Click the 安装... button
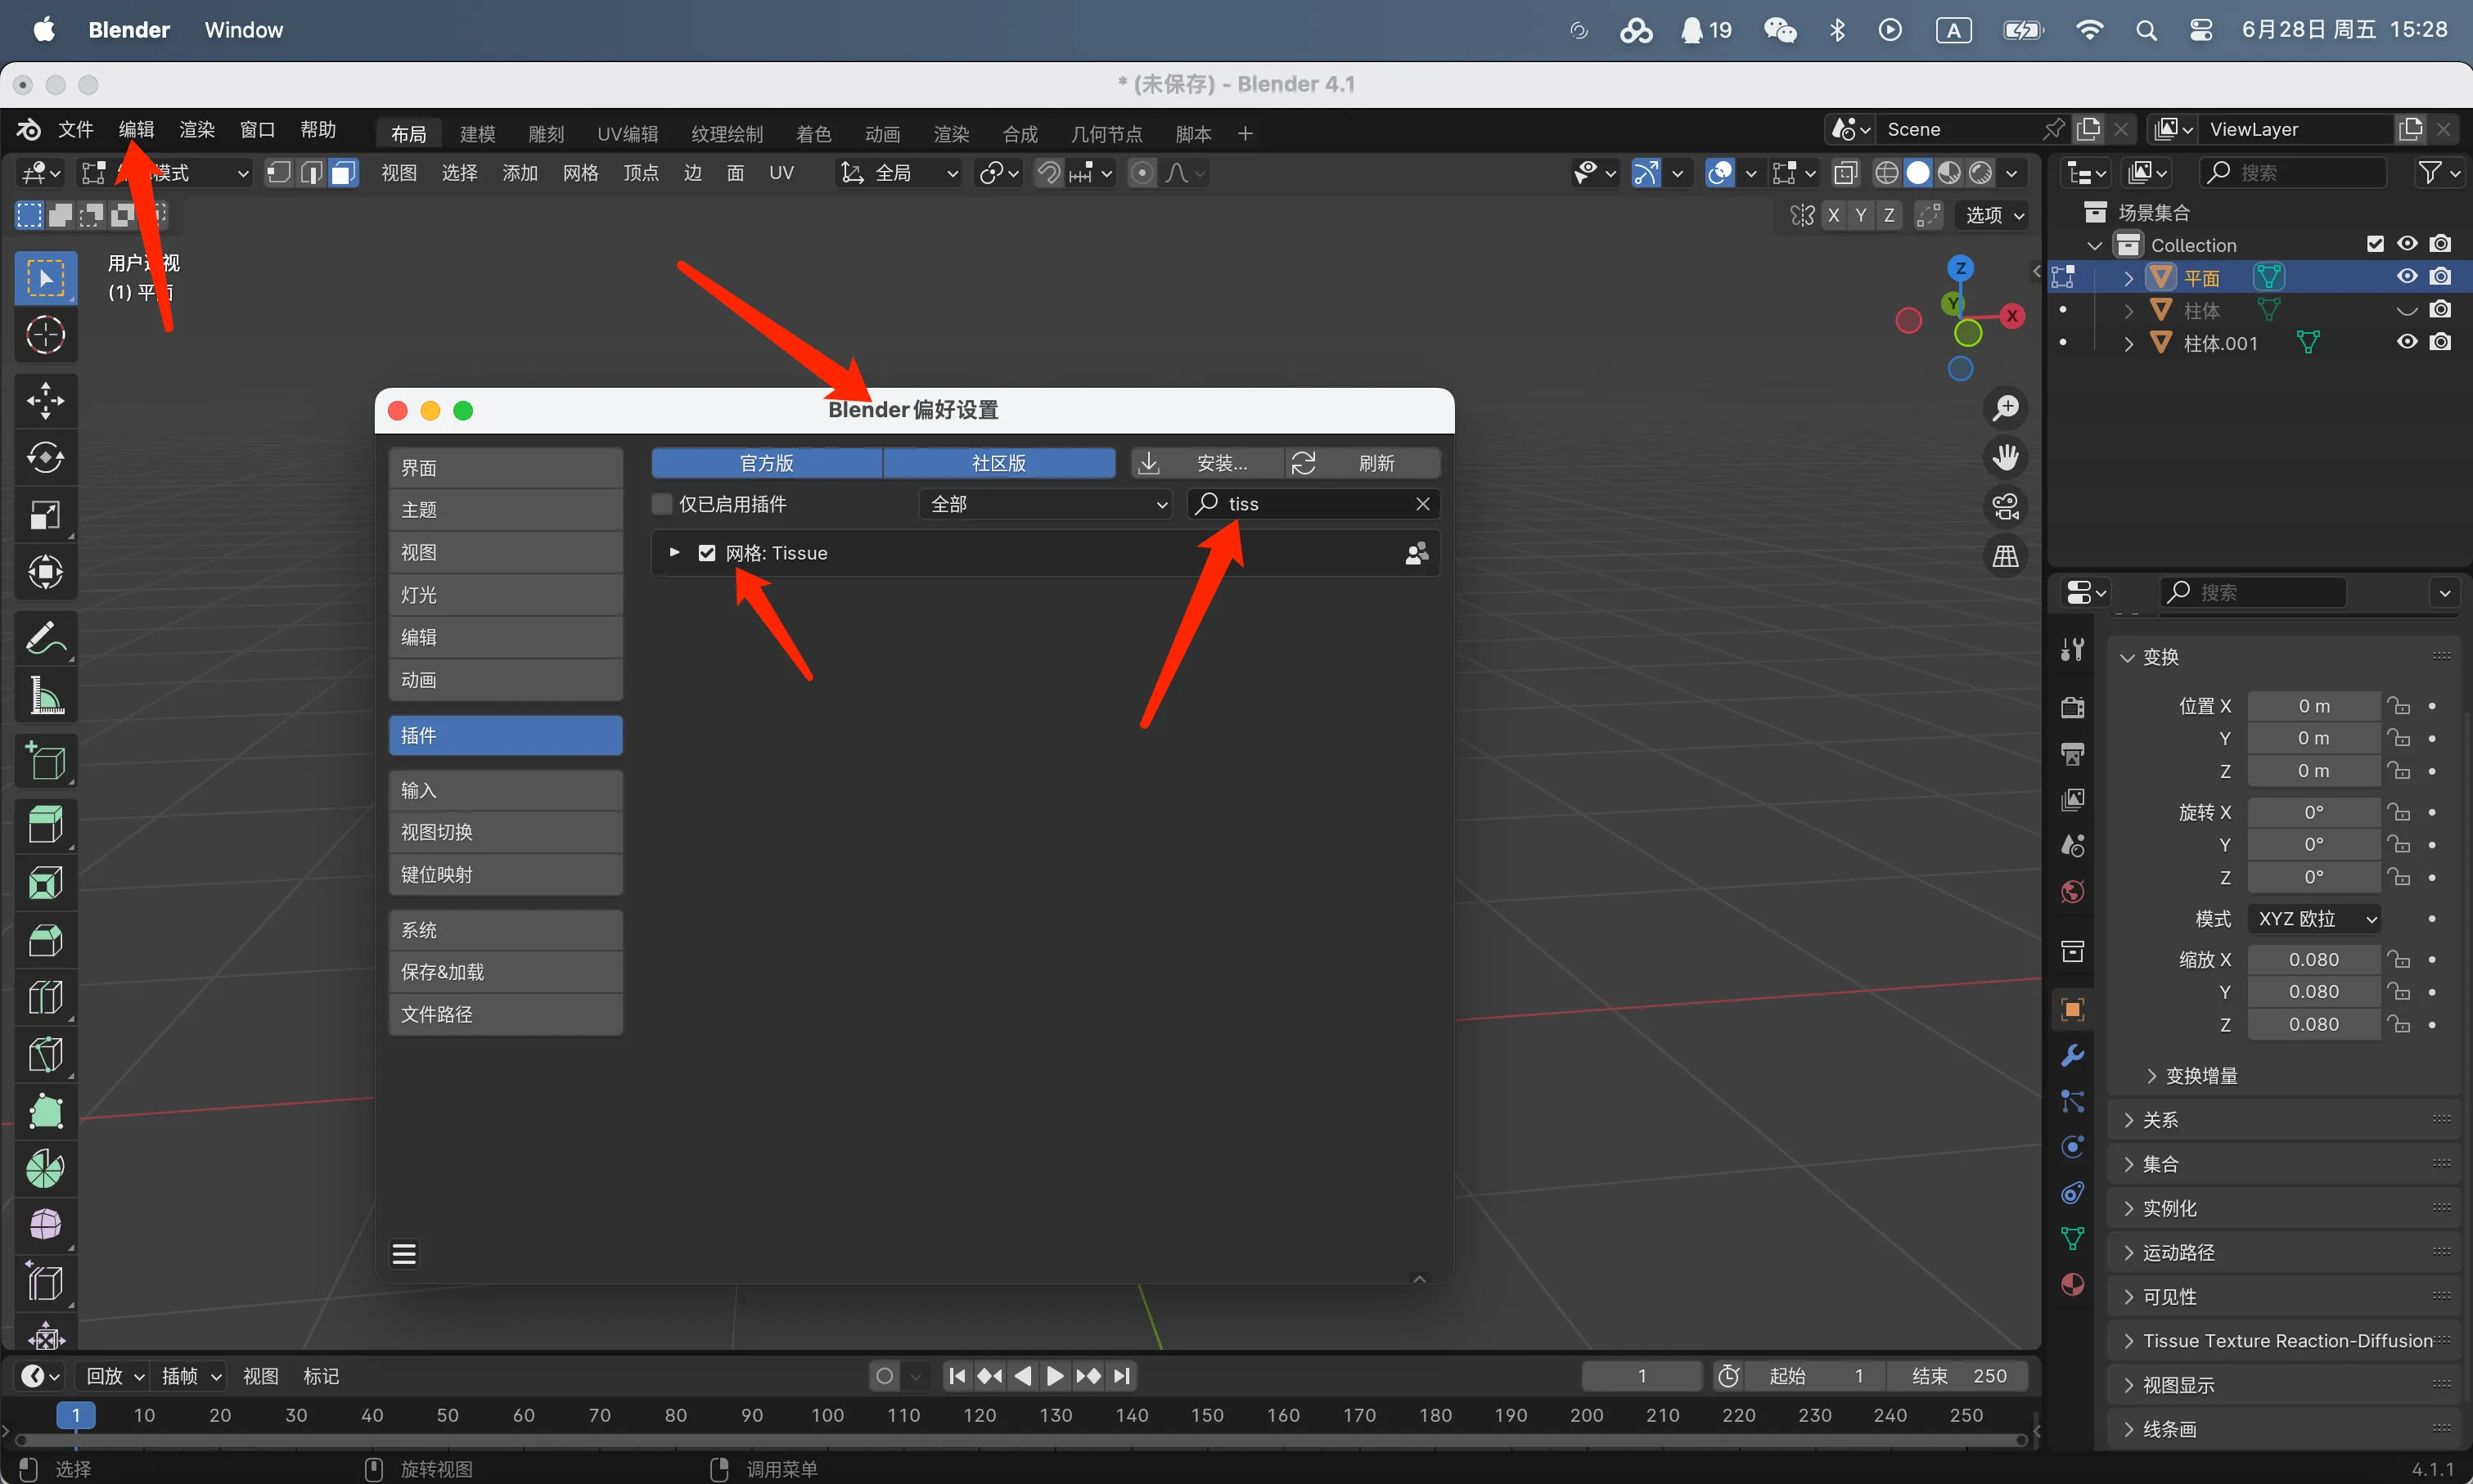2473x1484 pixels. pyautogui.click(x=1208, y=463)
